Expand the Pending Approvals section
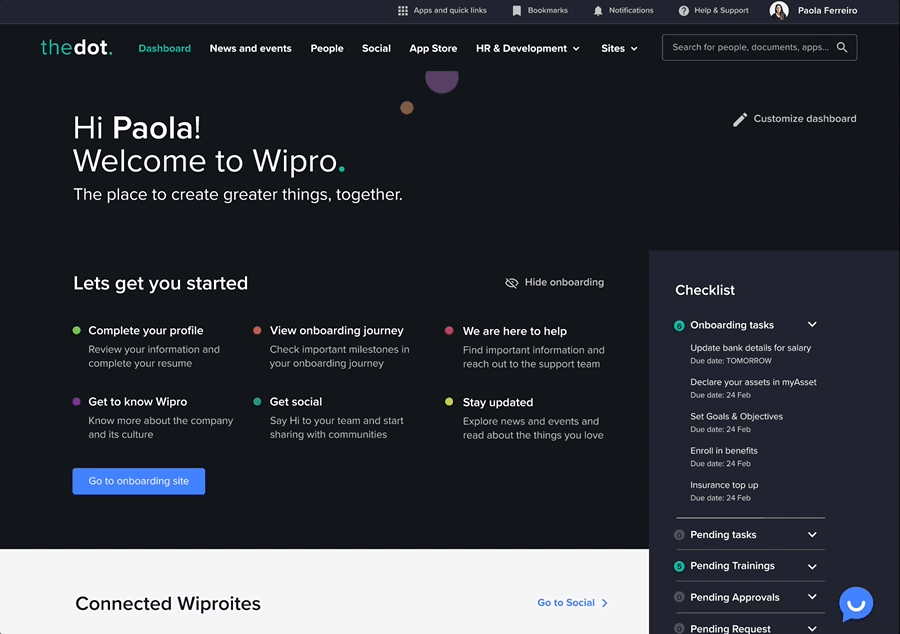Screen dimensions: 900x634 (812, 597)
